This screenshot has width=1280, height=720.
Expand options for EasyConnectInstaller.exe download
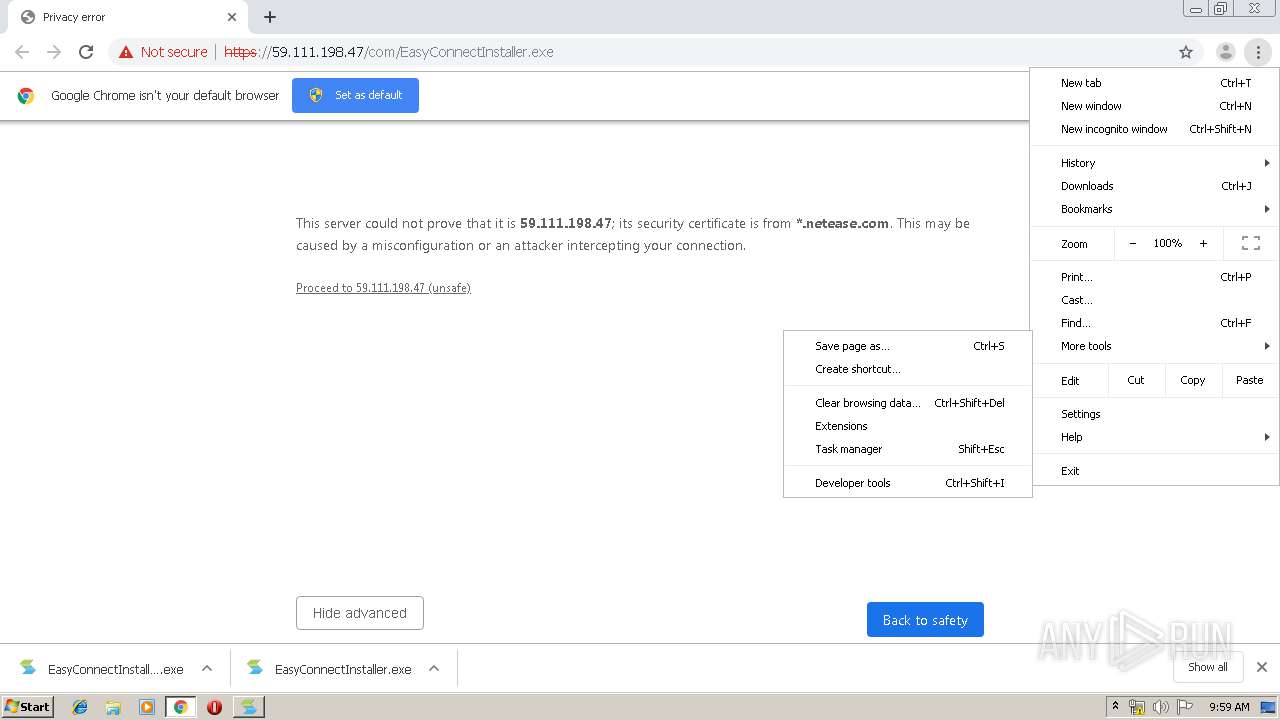pyautogui.click(x=434, y=669)
